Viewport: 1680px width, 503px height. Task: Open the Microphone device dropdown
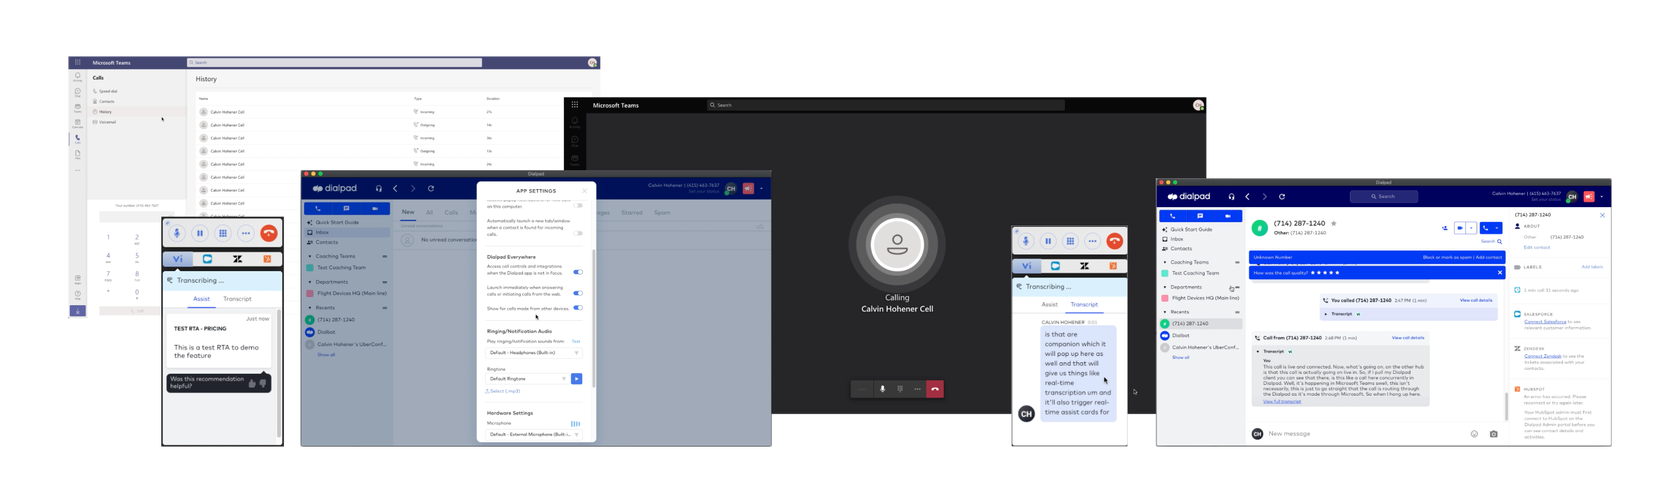533,435
